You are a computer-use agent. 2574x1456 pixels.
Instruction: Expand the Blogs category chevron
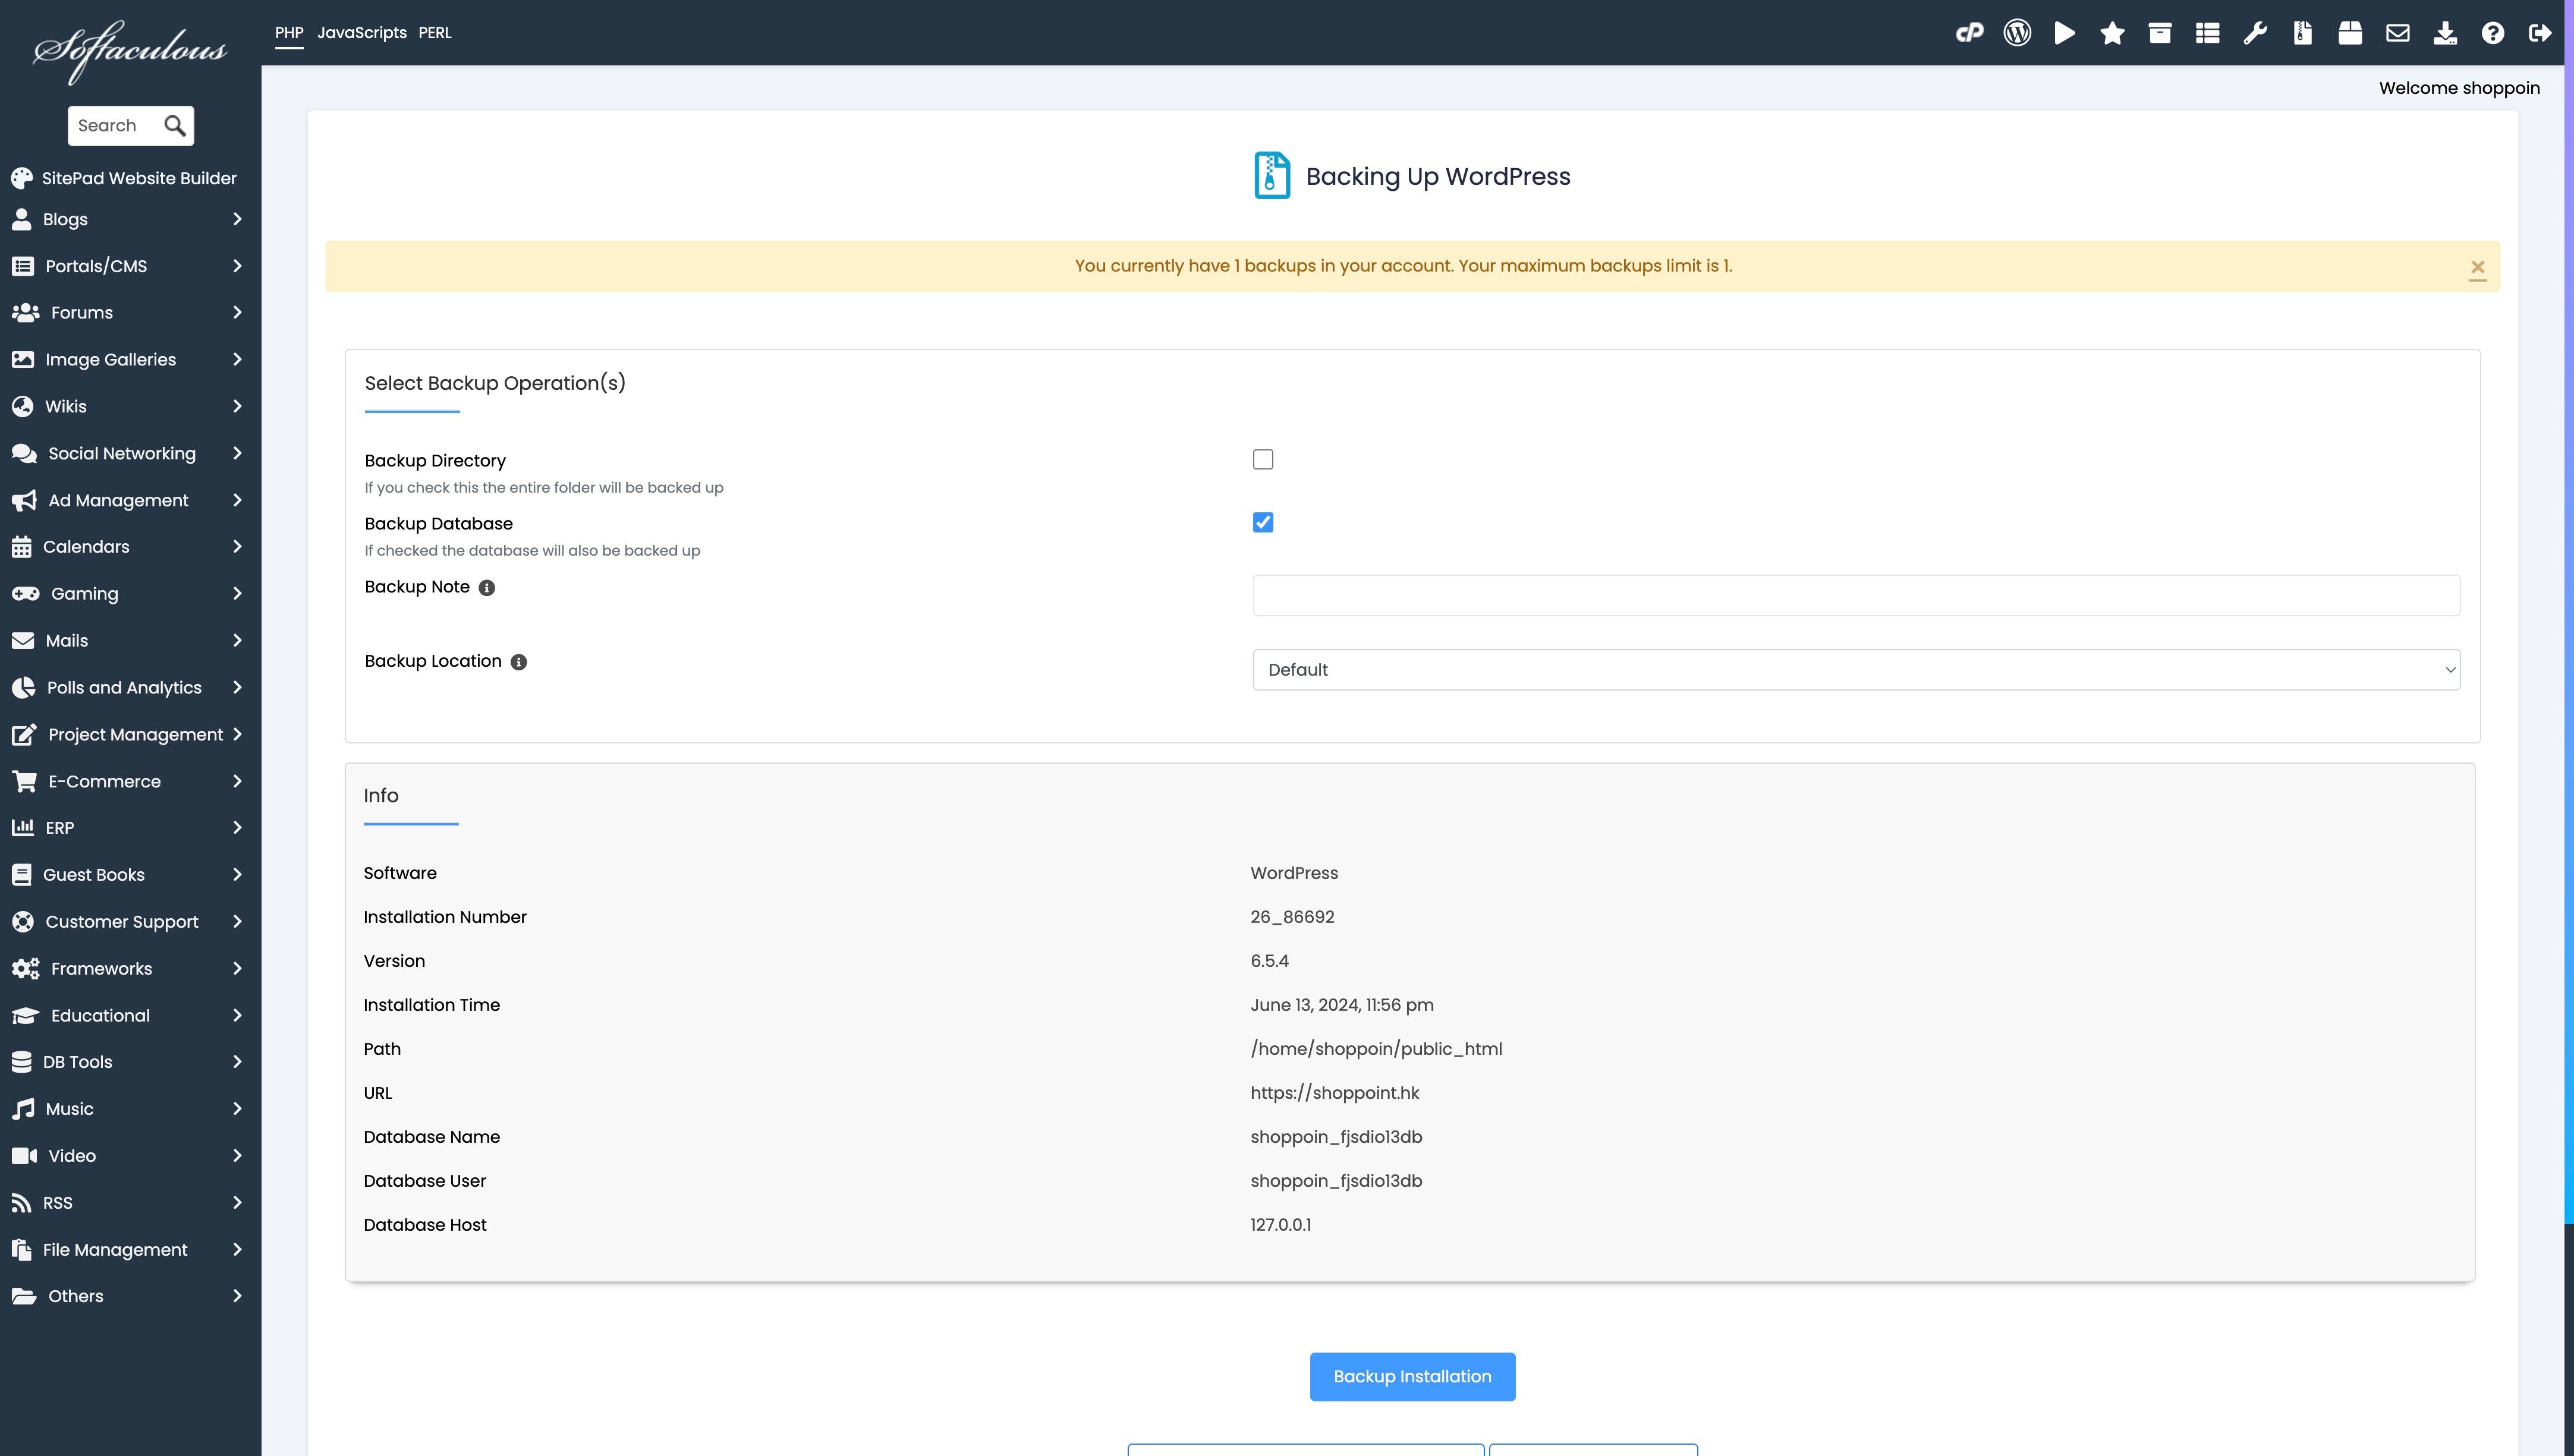[x=237, y=219]
